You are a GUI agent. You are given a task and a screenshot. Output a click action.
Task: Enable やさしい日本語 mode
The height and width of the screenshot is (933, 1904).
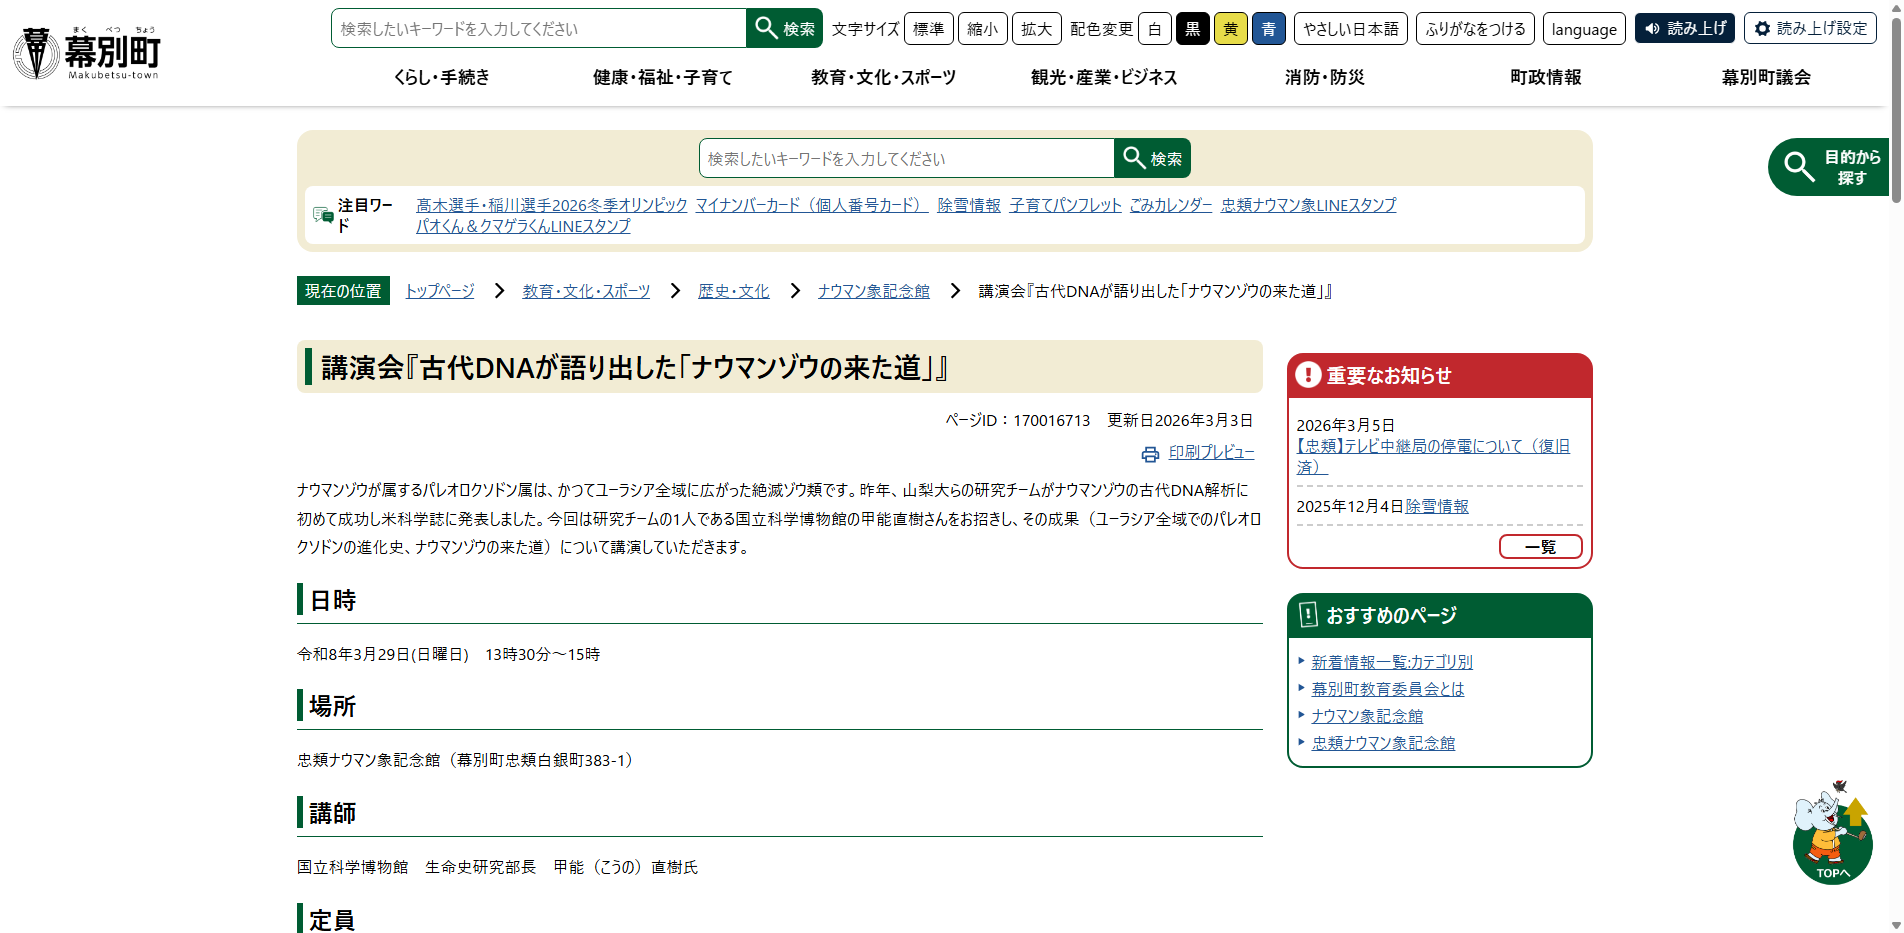(1352, 28)
